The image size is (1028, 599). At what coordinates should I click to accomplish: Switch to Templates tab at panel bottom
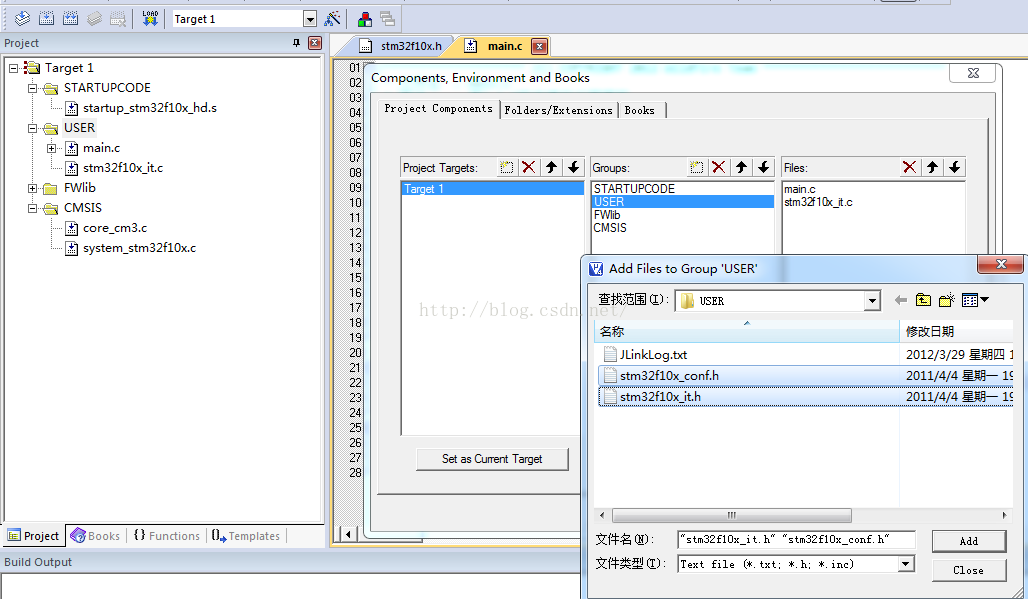click(x=246, y=535)
